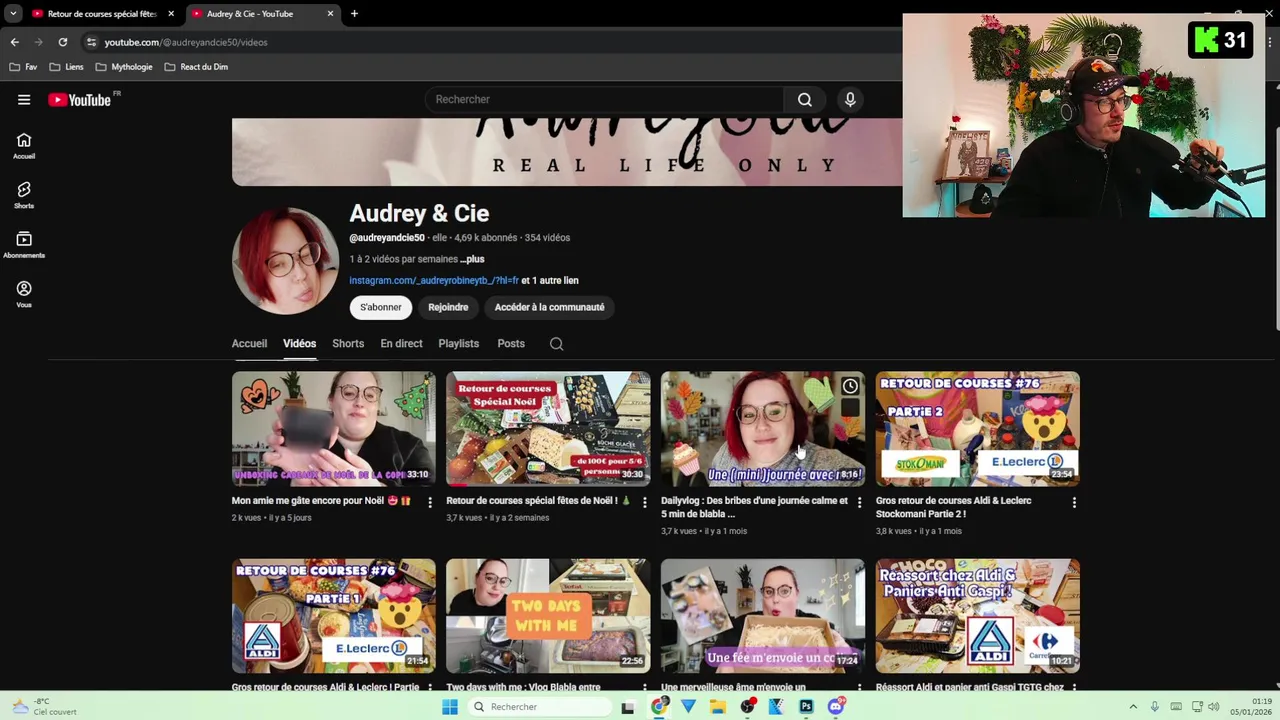Open options menu for "Retour de courses spécial fêtes" video

click(x=644, y=502)
